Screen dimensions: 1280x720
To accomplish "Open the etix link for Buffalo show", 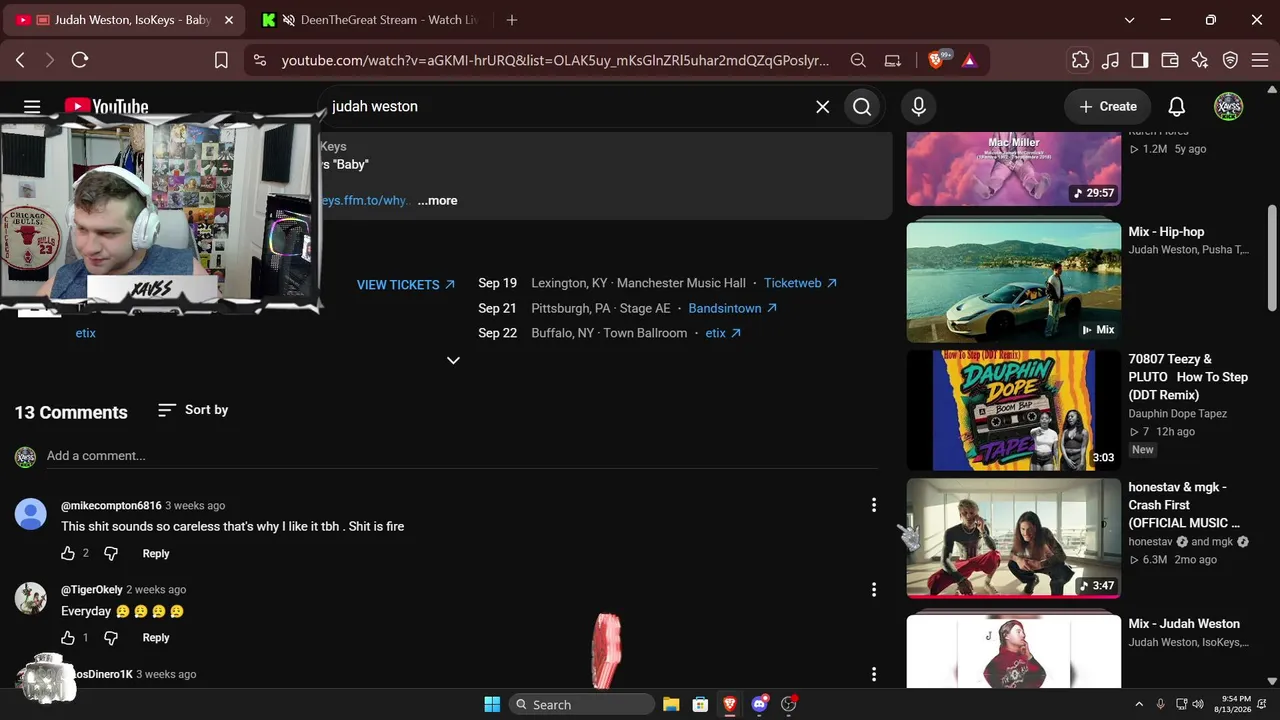I will [x=723, y=333].
